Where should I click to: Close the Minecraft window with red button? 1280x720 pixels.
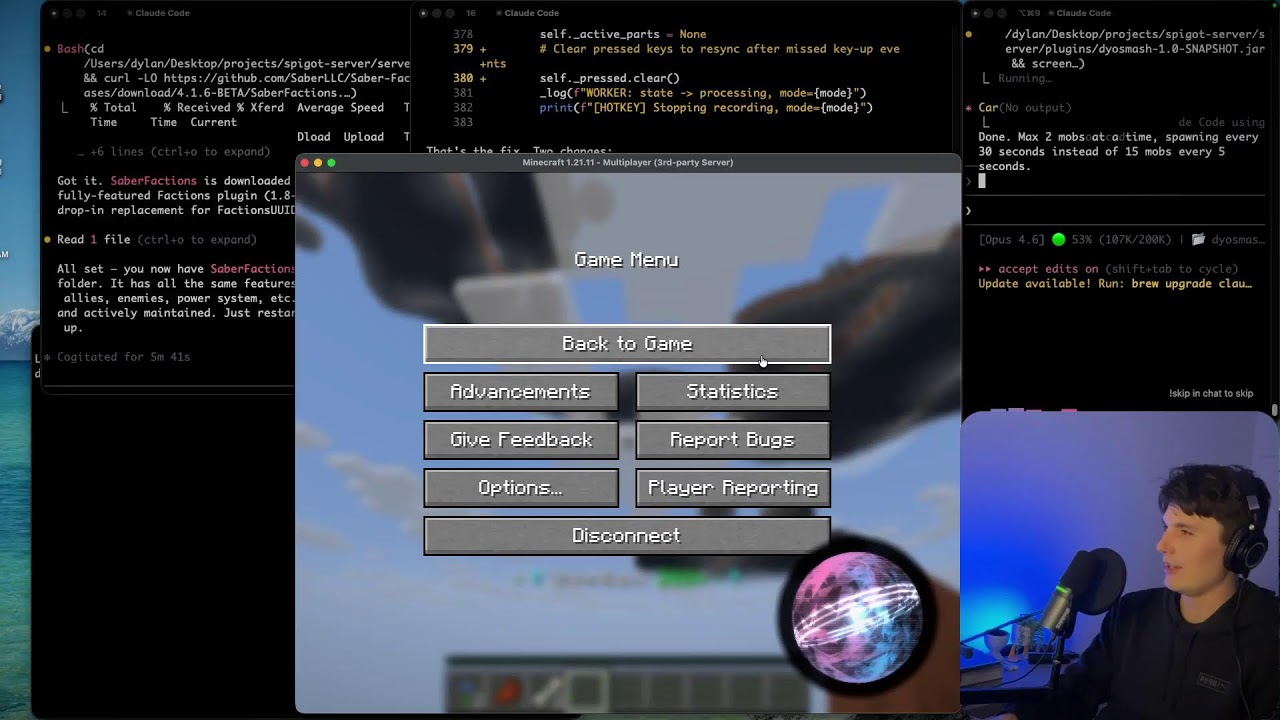[305, 163]
